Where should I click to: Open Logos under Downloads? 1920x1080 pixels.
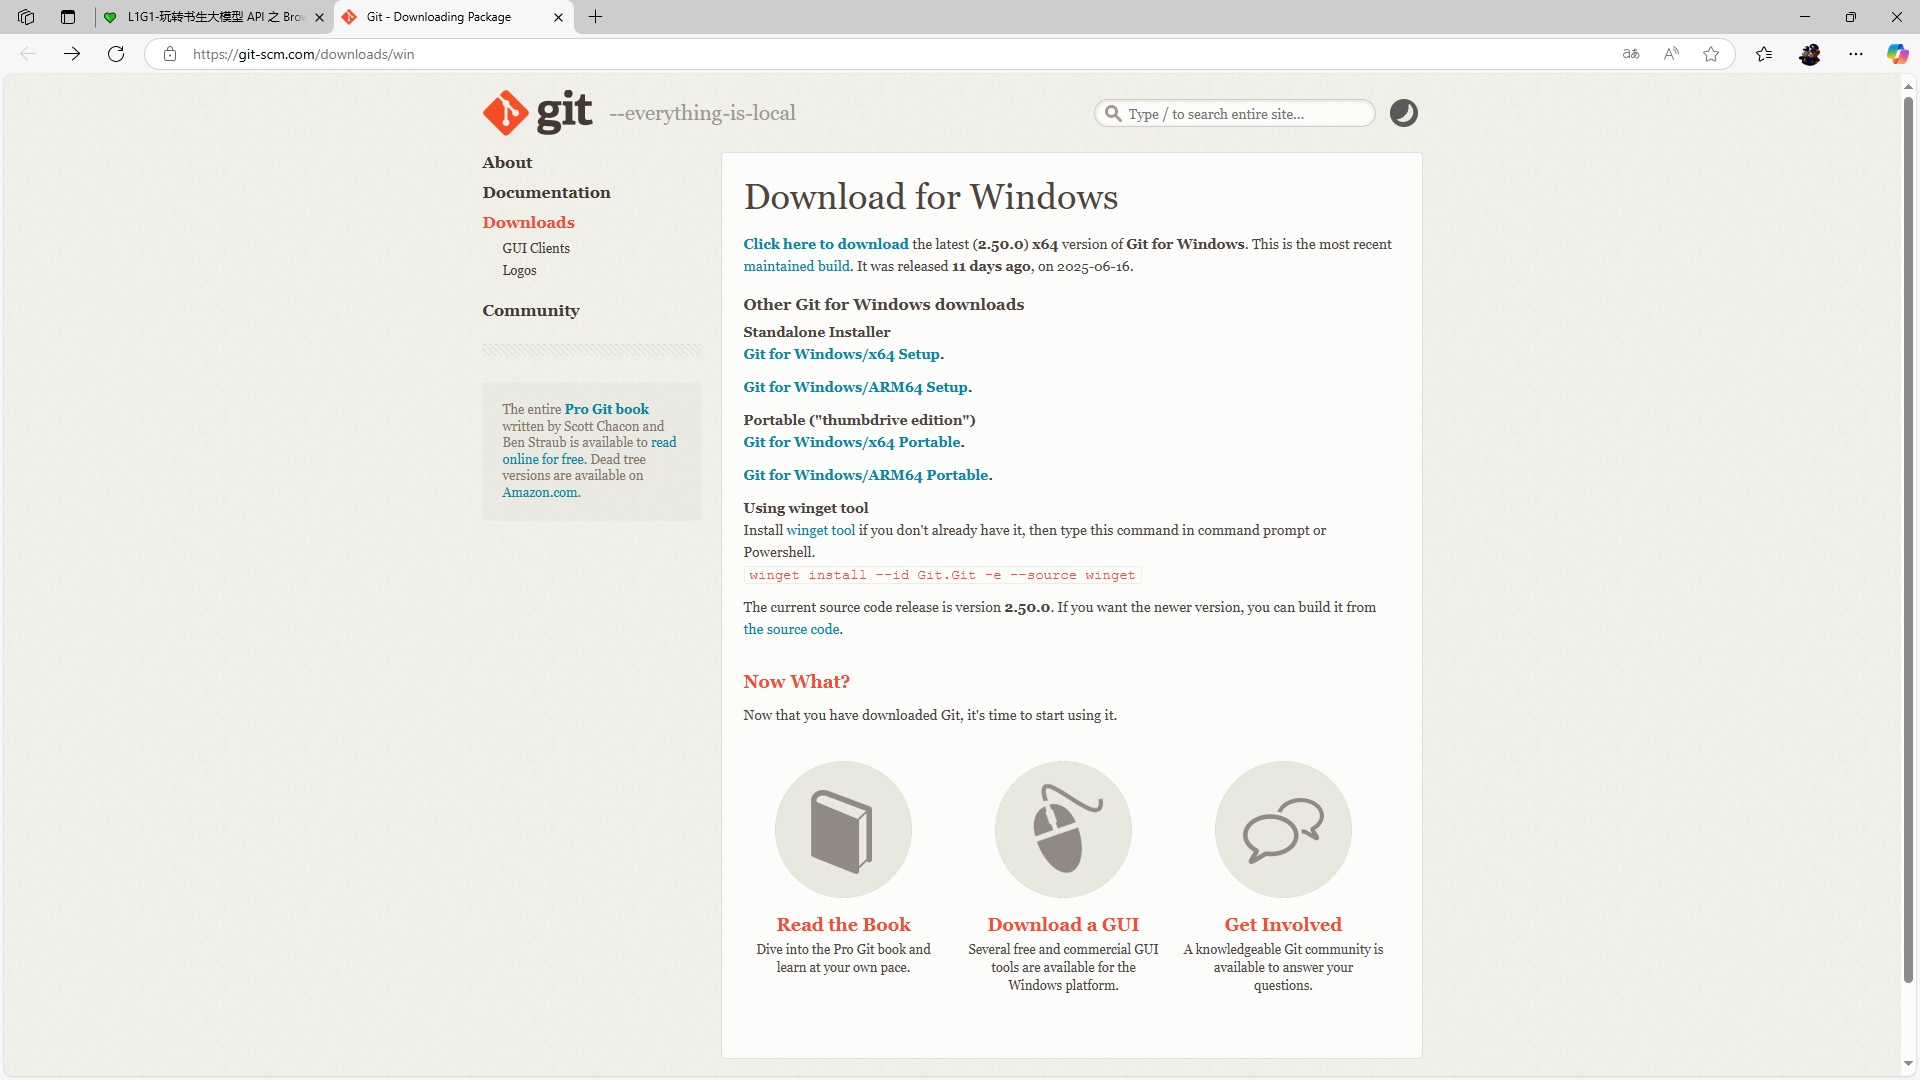click(519, 270)
